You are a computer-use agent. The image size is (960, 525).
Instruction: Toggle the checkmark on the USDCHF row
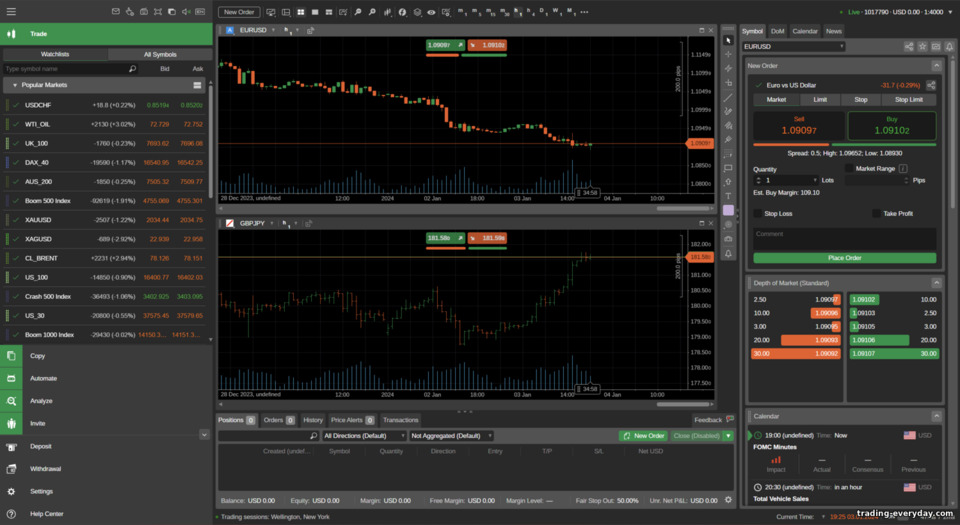[x=16, y=105]
